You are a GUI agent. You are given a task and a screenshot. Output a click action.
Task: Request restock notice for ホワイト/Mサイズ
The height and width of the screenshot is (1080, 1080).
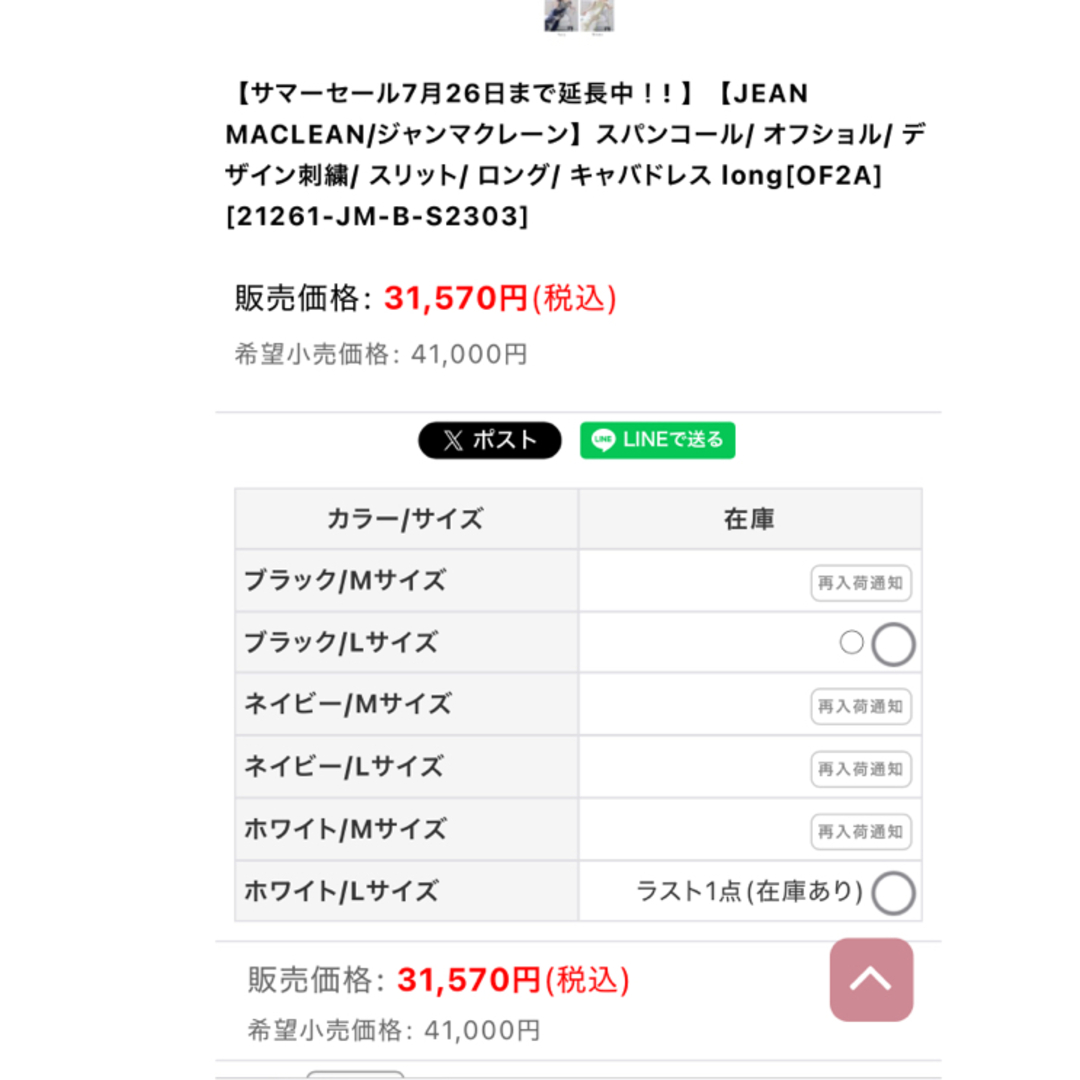coord(861,832)
